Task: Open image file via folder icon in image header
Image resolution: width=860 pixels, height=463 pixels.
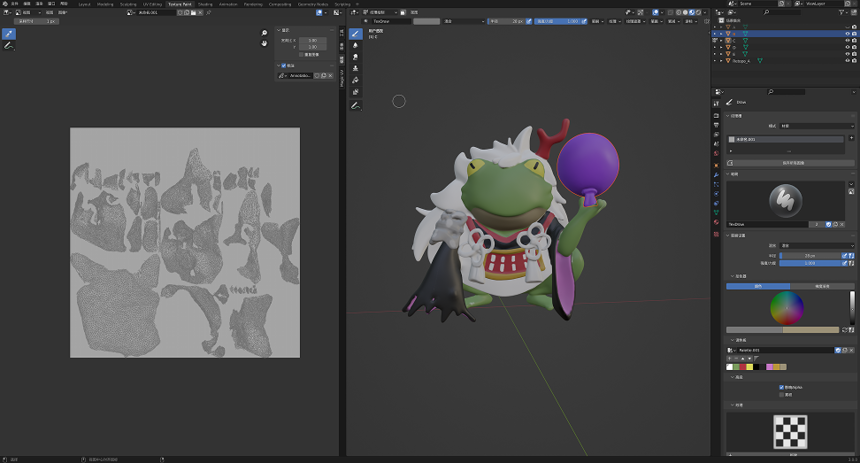Action: pos(193,12)
